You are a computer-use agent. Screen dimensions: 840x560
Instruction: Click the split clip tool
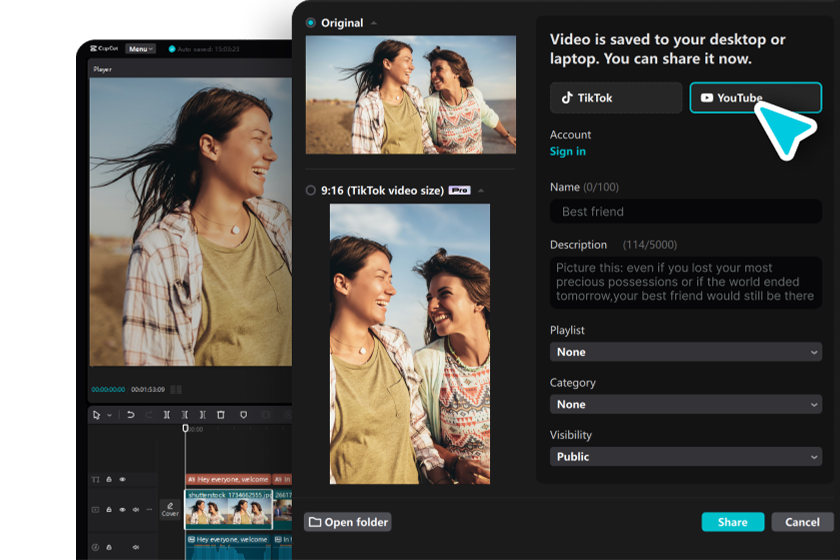(167, 415)
